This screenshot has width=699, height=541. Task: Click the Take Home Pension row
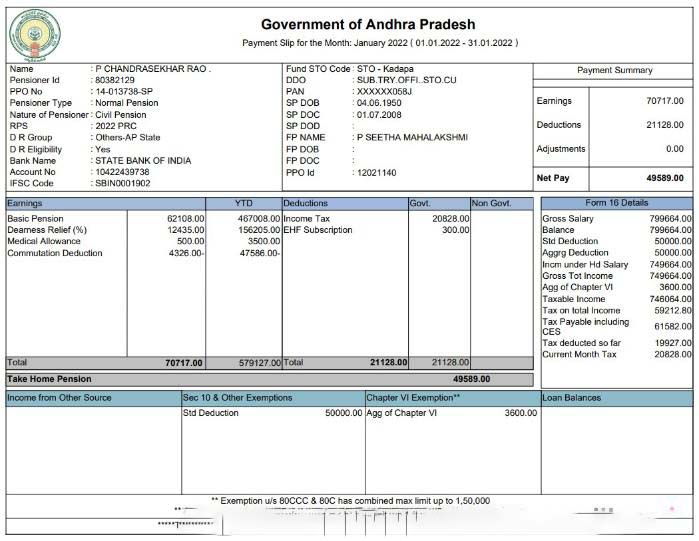[x=50, y=379]
